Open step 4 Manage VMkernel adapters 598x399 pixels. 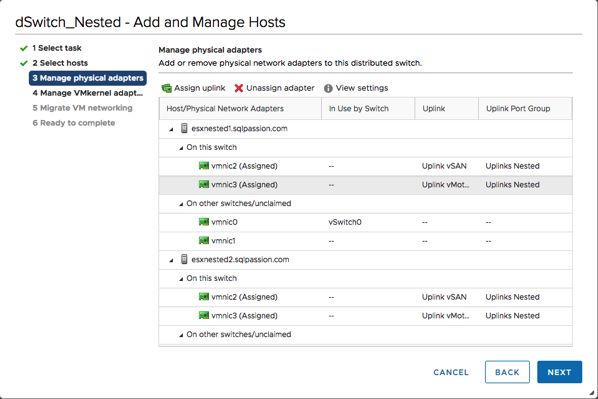88,93
